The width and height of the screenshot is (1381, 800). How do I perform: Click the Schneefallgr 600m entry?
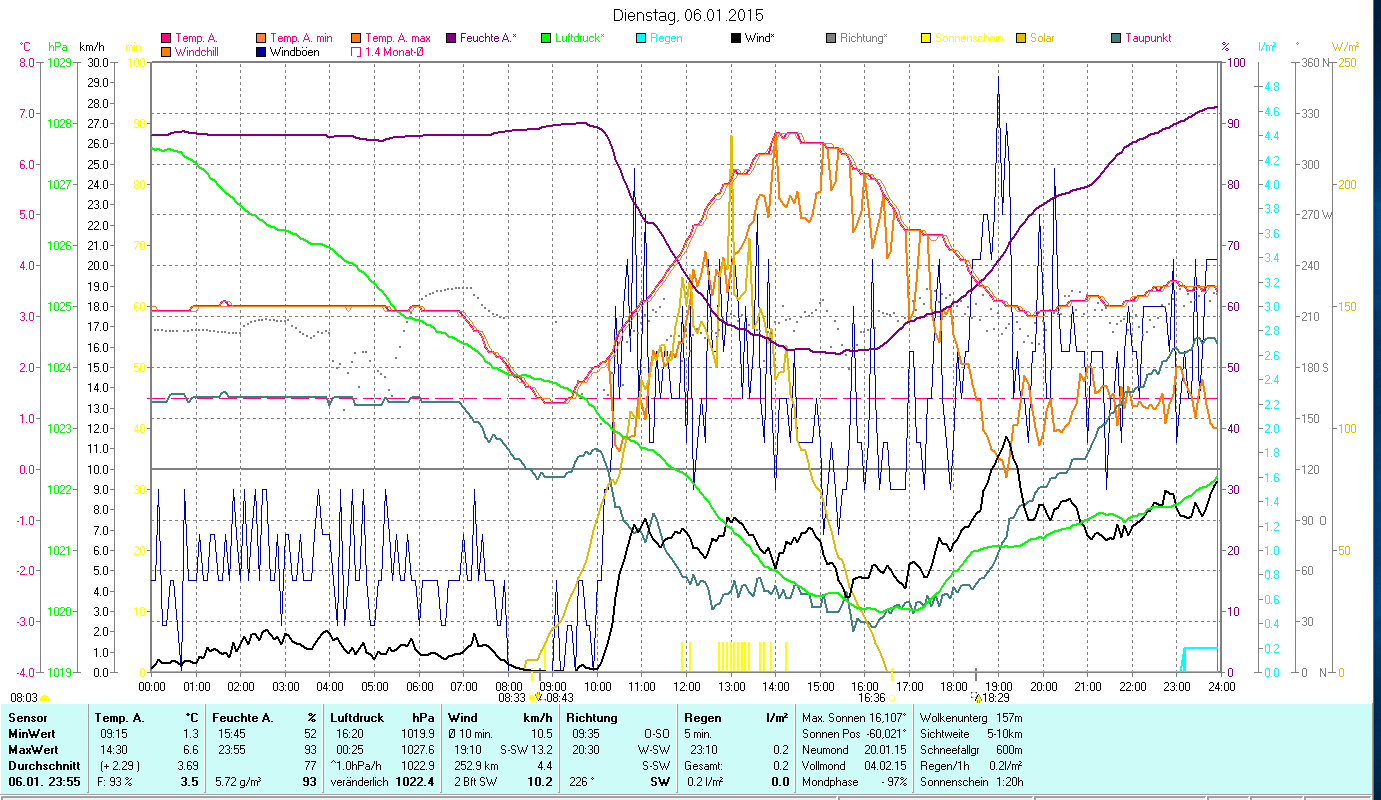[x=970, y=750]
